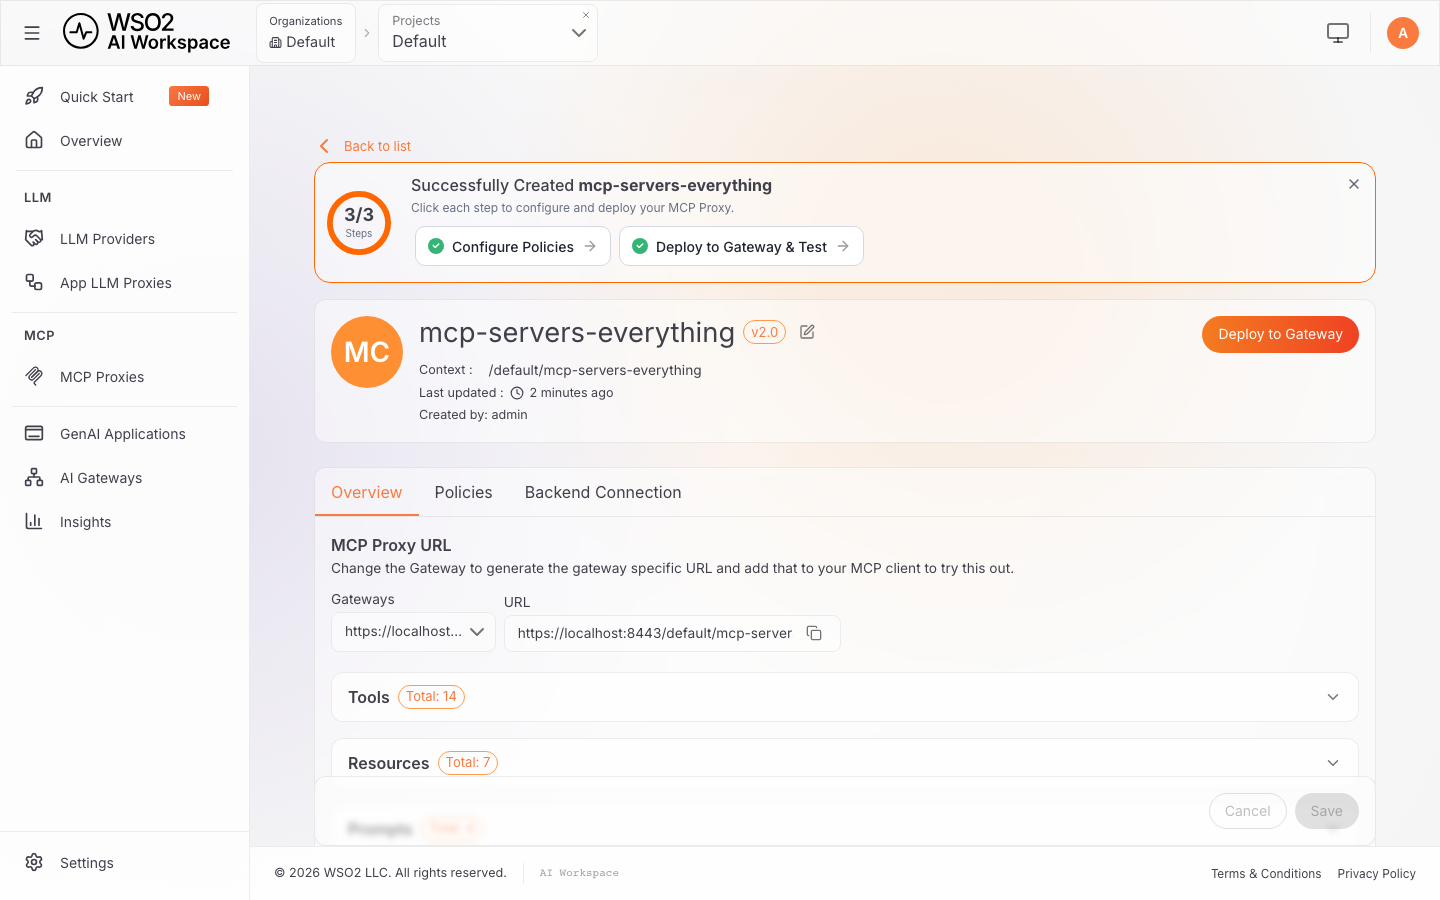
Task: Click the Save button
Action: [x=1327, y=811]
